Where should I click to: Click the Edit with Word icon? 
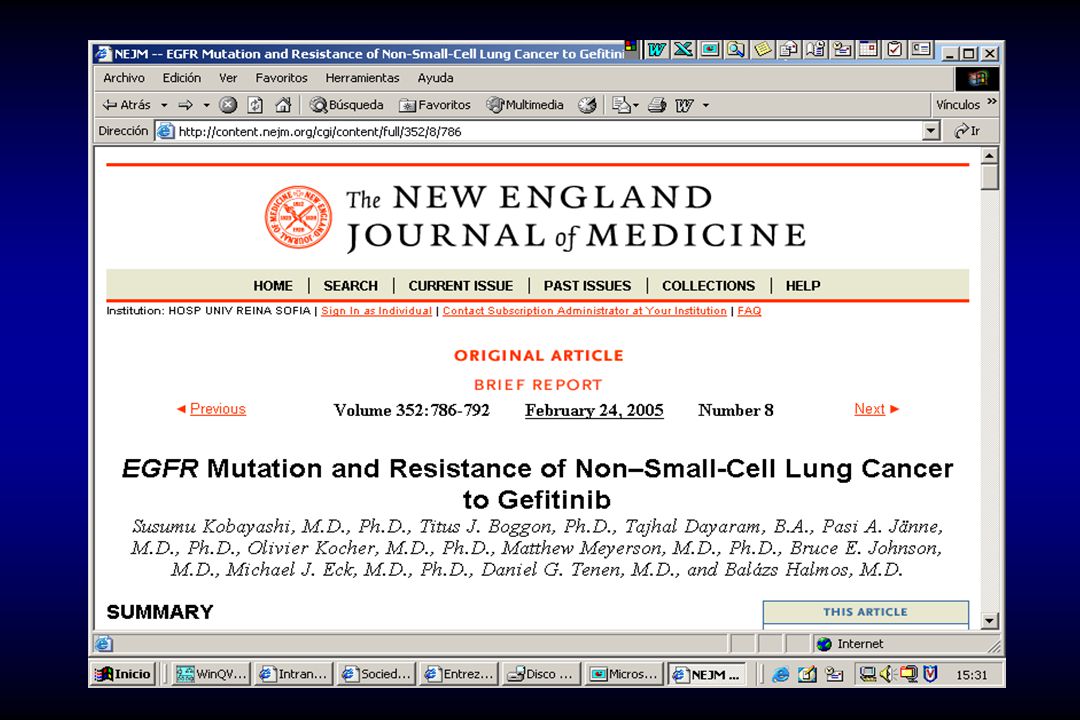[684, 105]
